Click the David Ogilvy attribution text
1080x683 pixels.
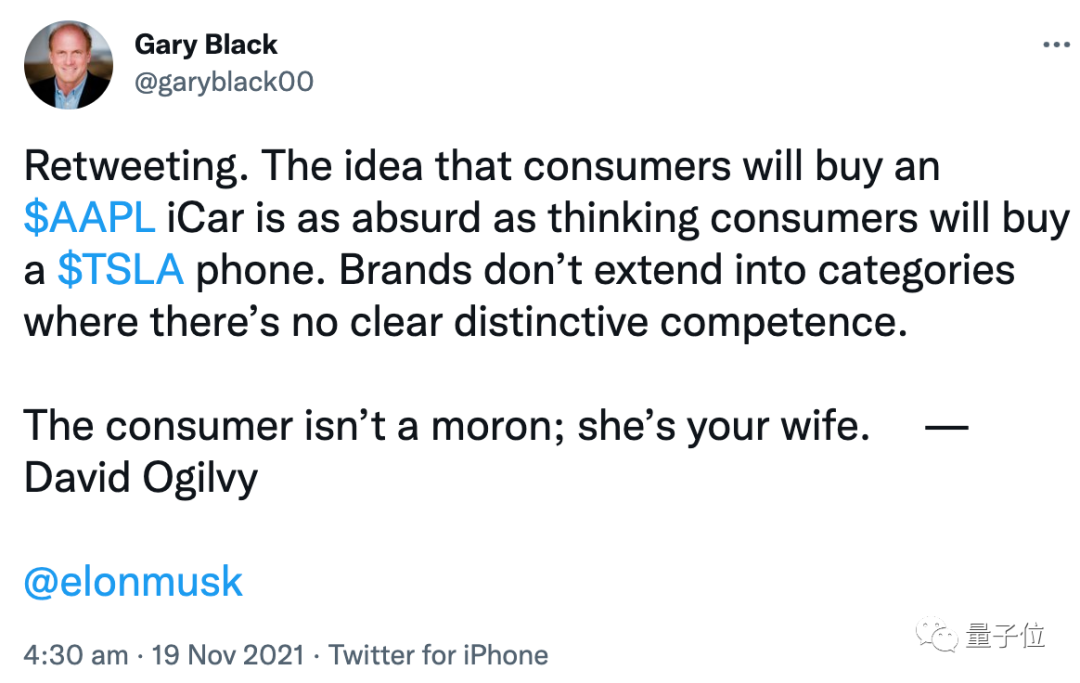tap(140, 477)
